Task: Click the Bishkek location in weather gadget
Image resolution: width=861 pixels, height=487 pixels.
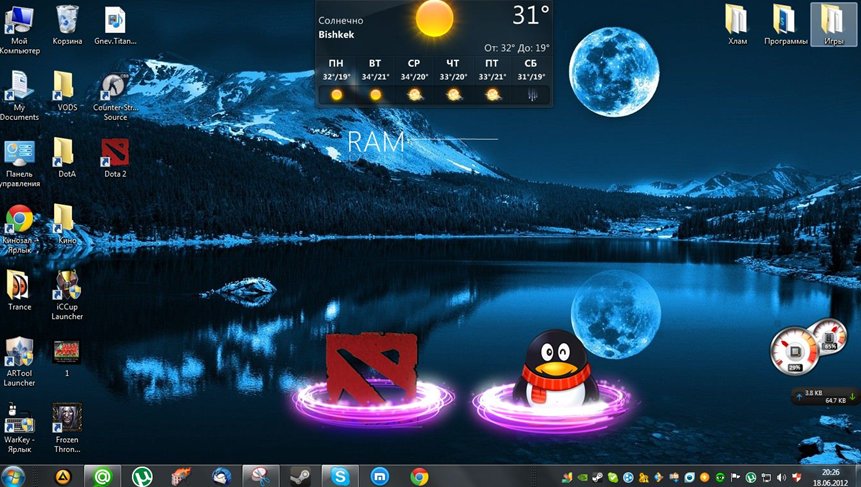Action: coord(336,35)
